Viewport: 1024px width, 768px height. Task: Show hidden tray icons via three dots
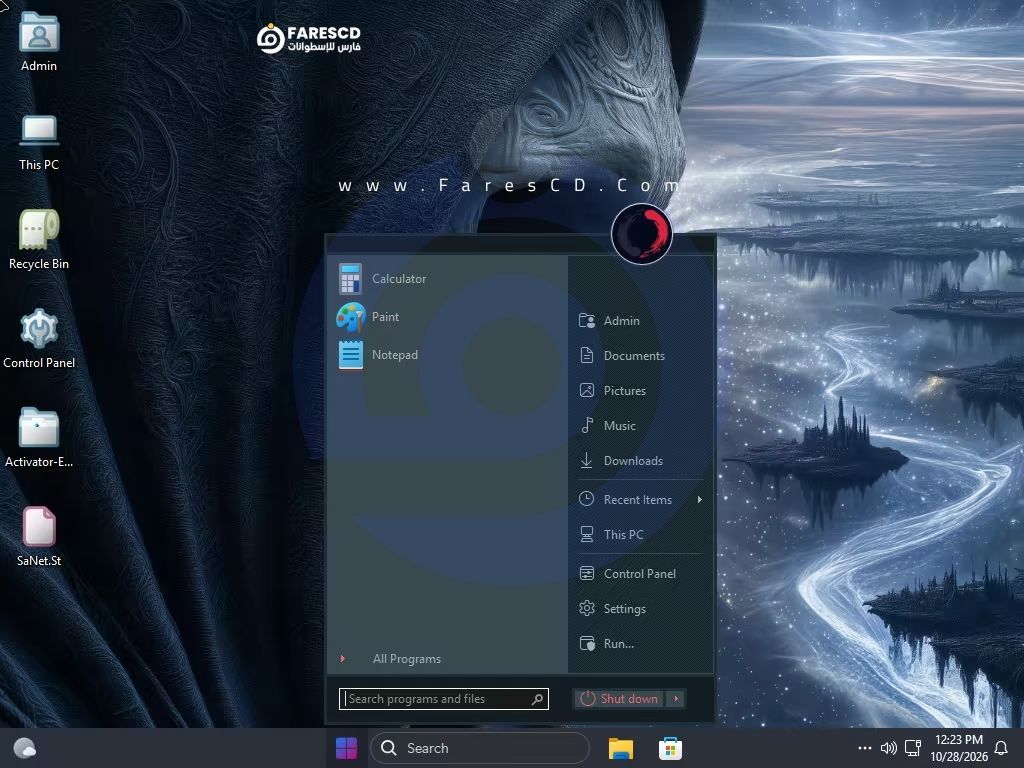tap(865, 748)
